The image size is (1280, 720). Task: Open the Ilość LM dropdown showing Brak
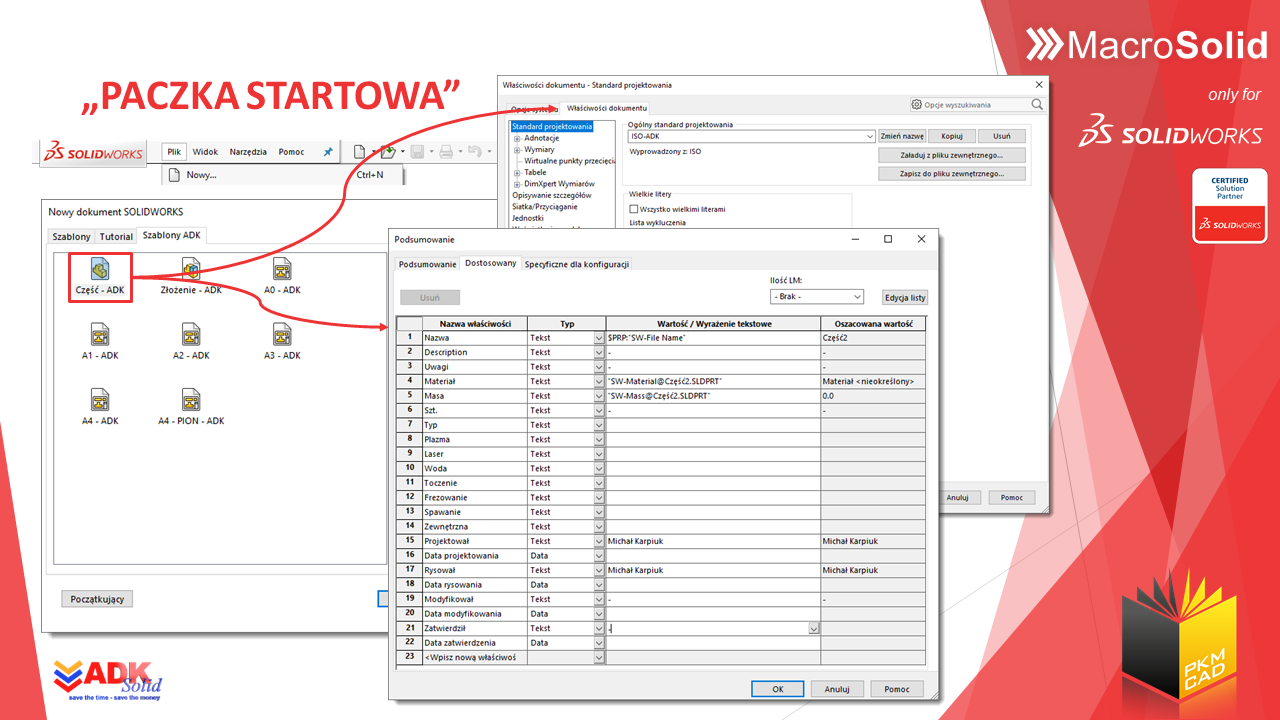857,297
